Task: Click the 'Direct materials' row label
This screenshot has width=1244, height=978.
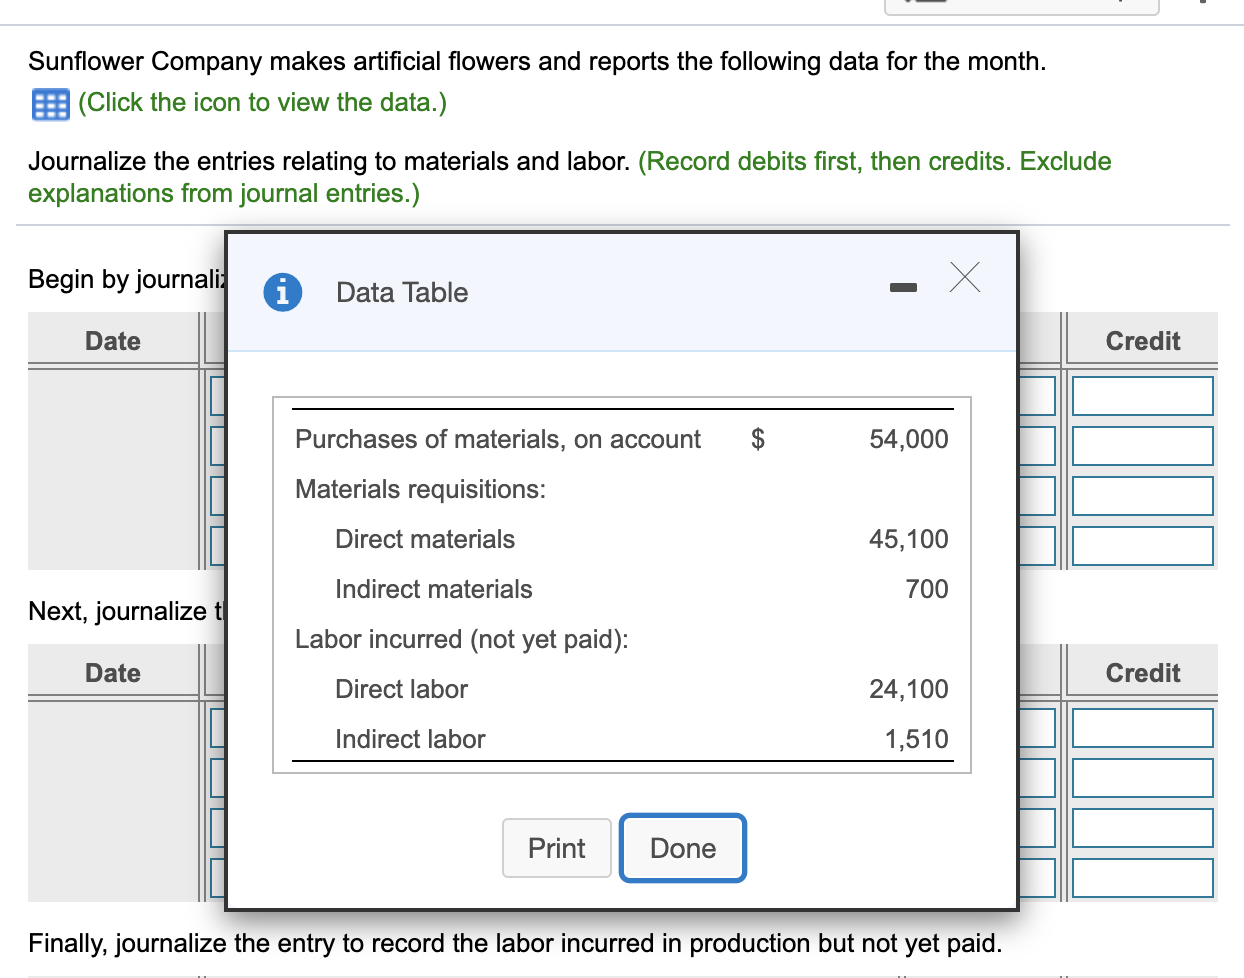Action: pyautogui.click(x=425, y=539)
